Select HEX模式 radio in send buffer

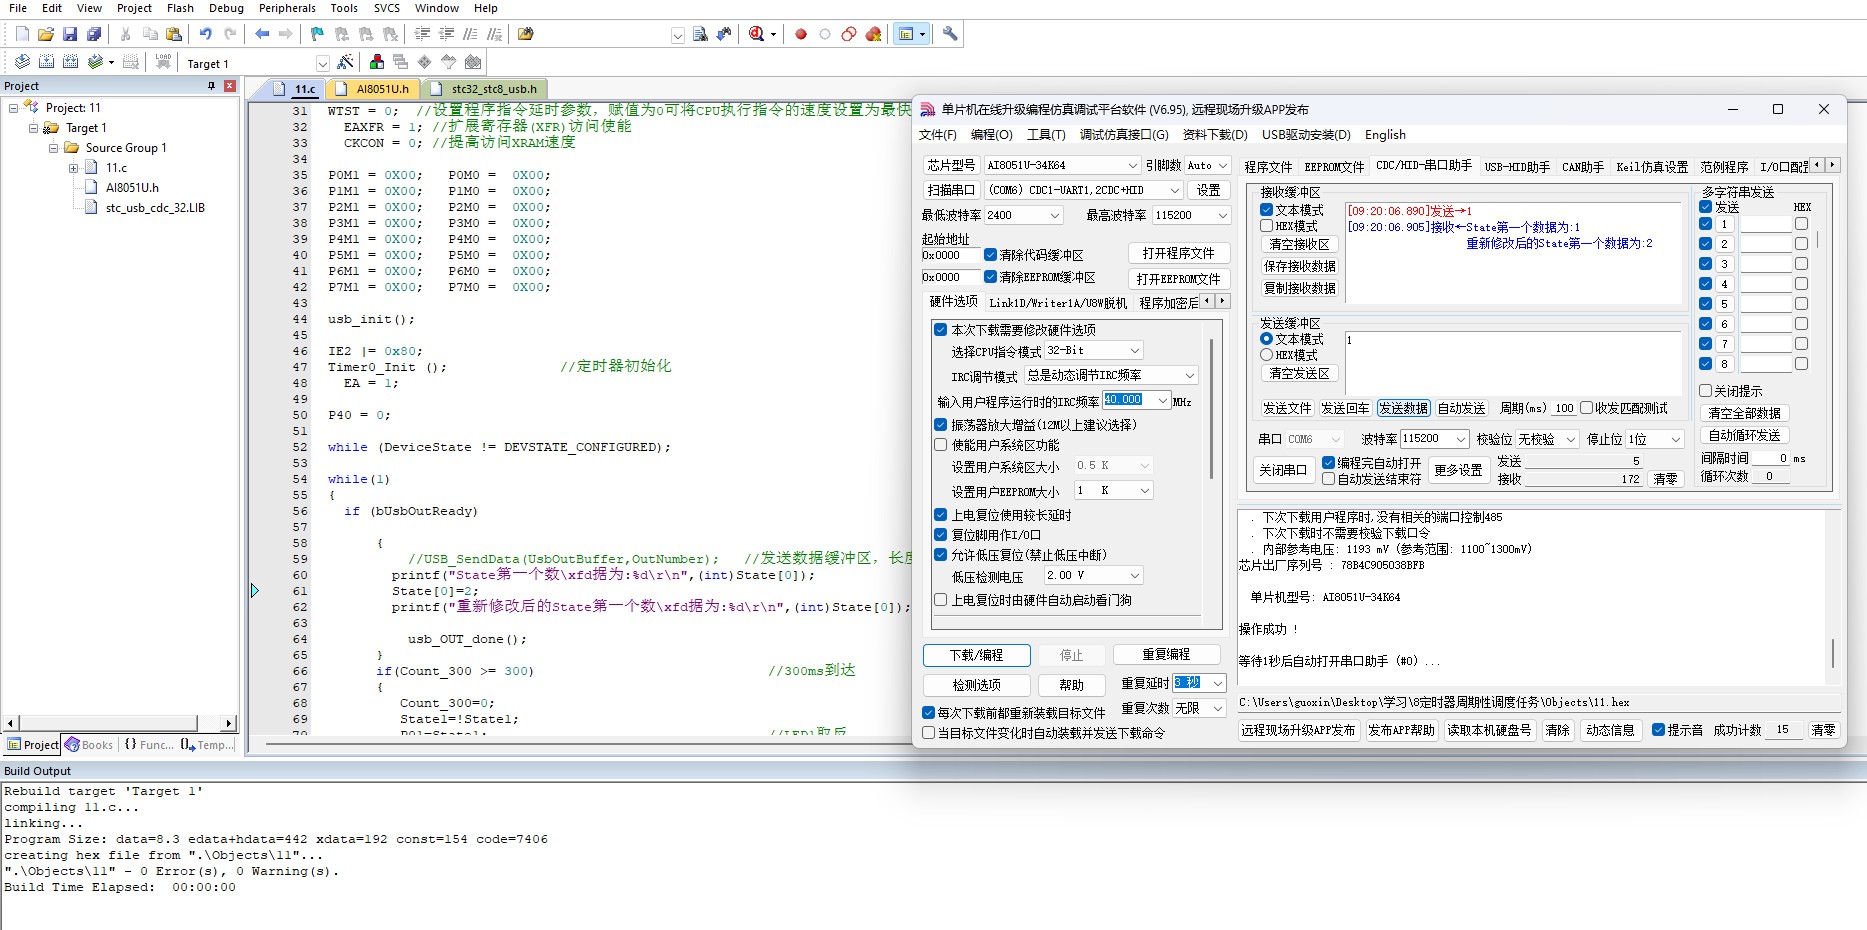(1267, 355)
